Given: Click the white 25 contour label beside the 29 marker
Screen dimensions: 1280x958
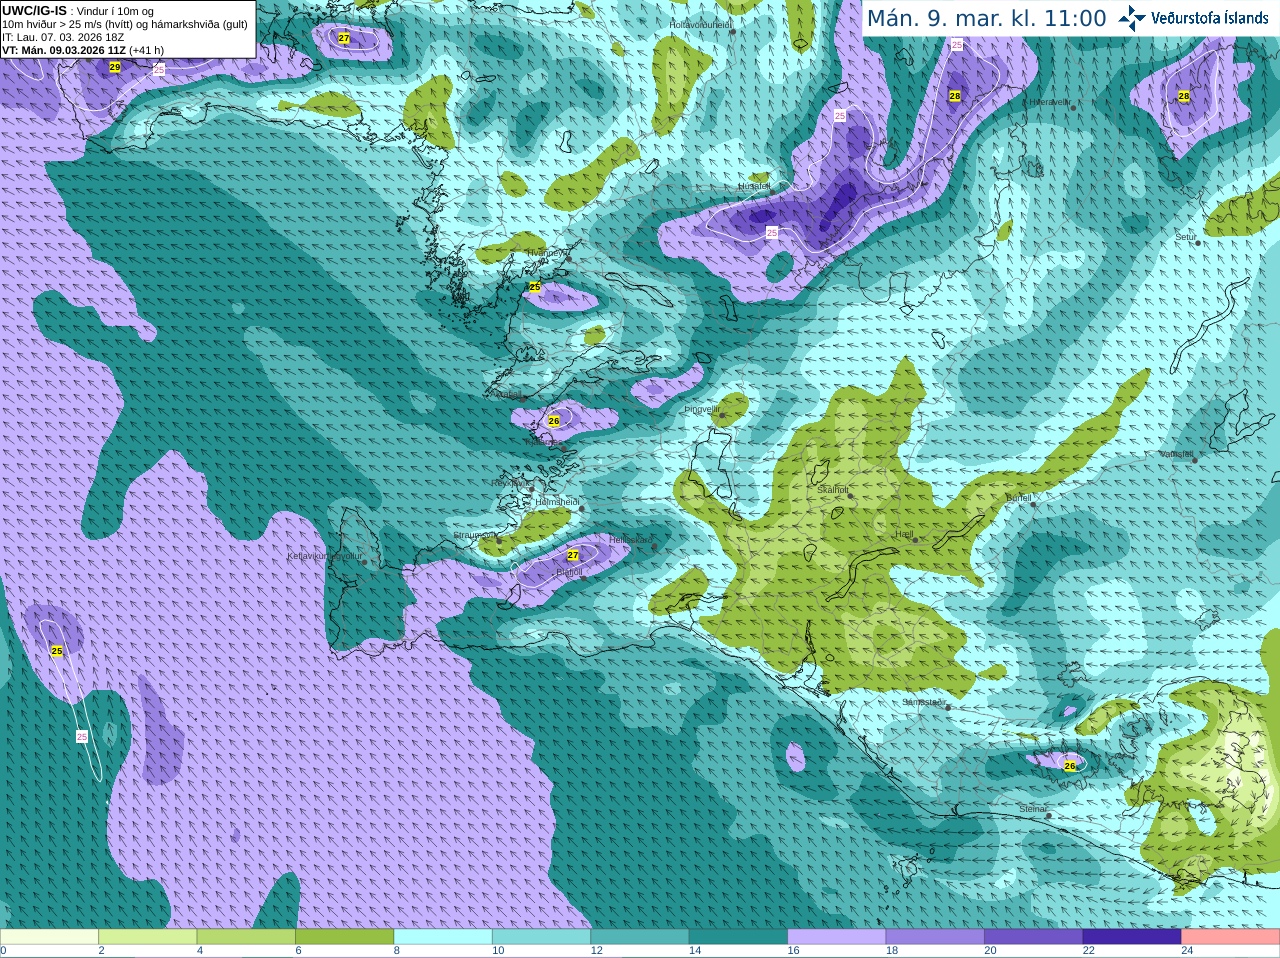Looking at the screenshot, I should 159,70.
